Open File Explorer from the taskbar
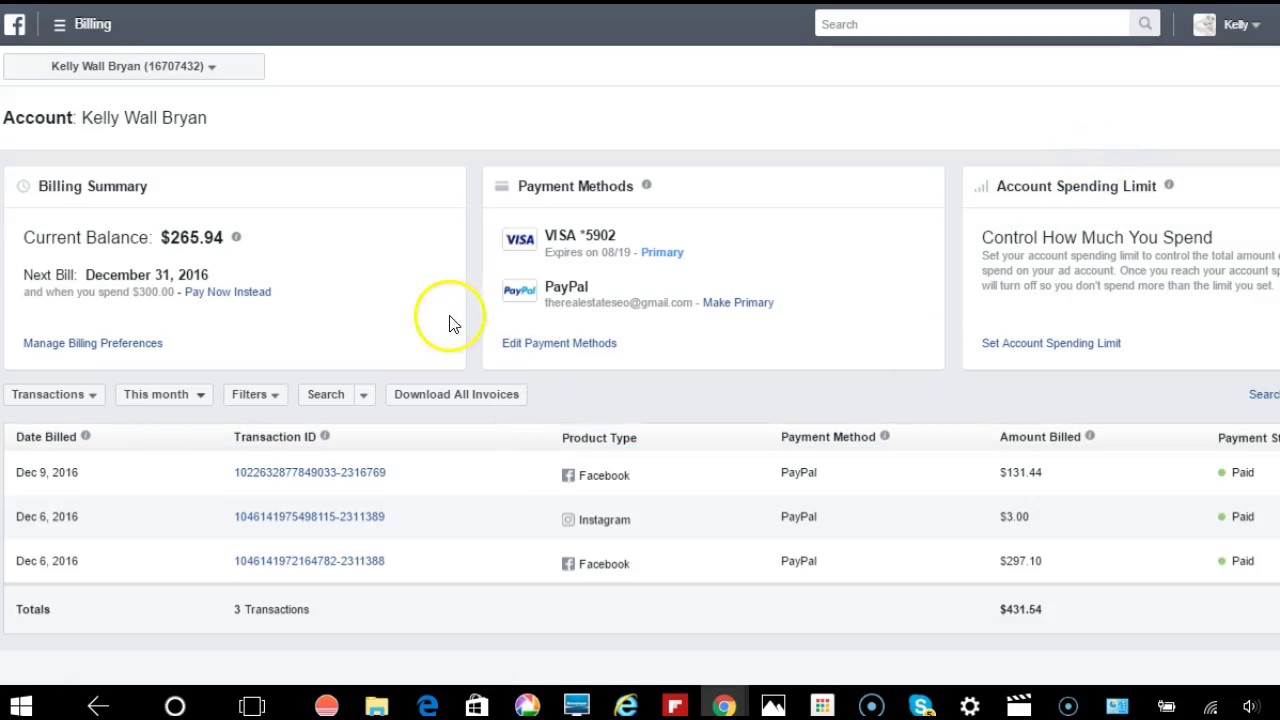1280x720 pixels. pyautogui.click(x=377, y=706)
